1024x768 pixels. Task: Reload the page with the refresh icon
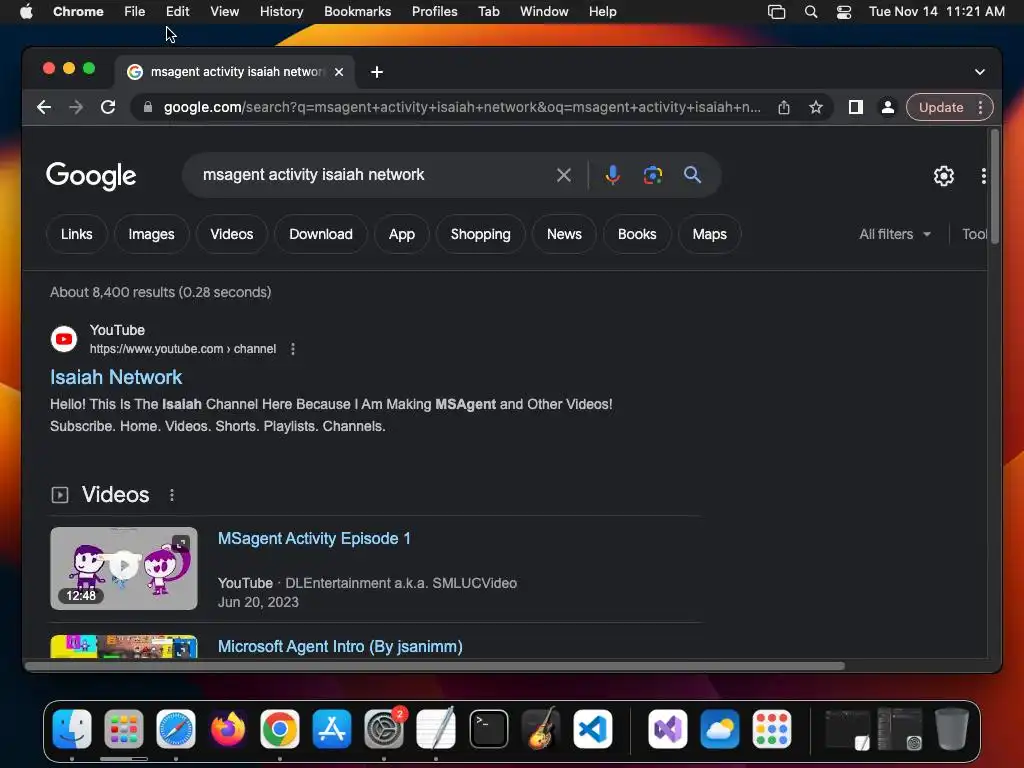coord(108,107)
